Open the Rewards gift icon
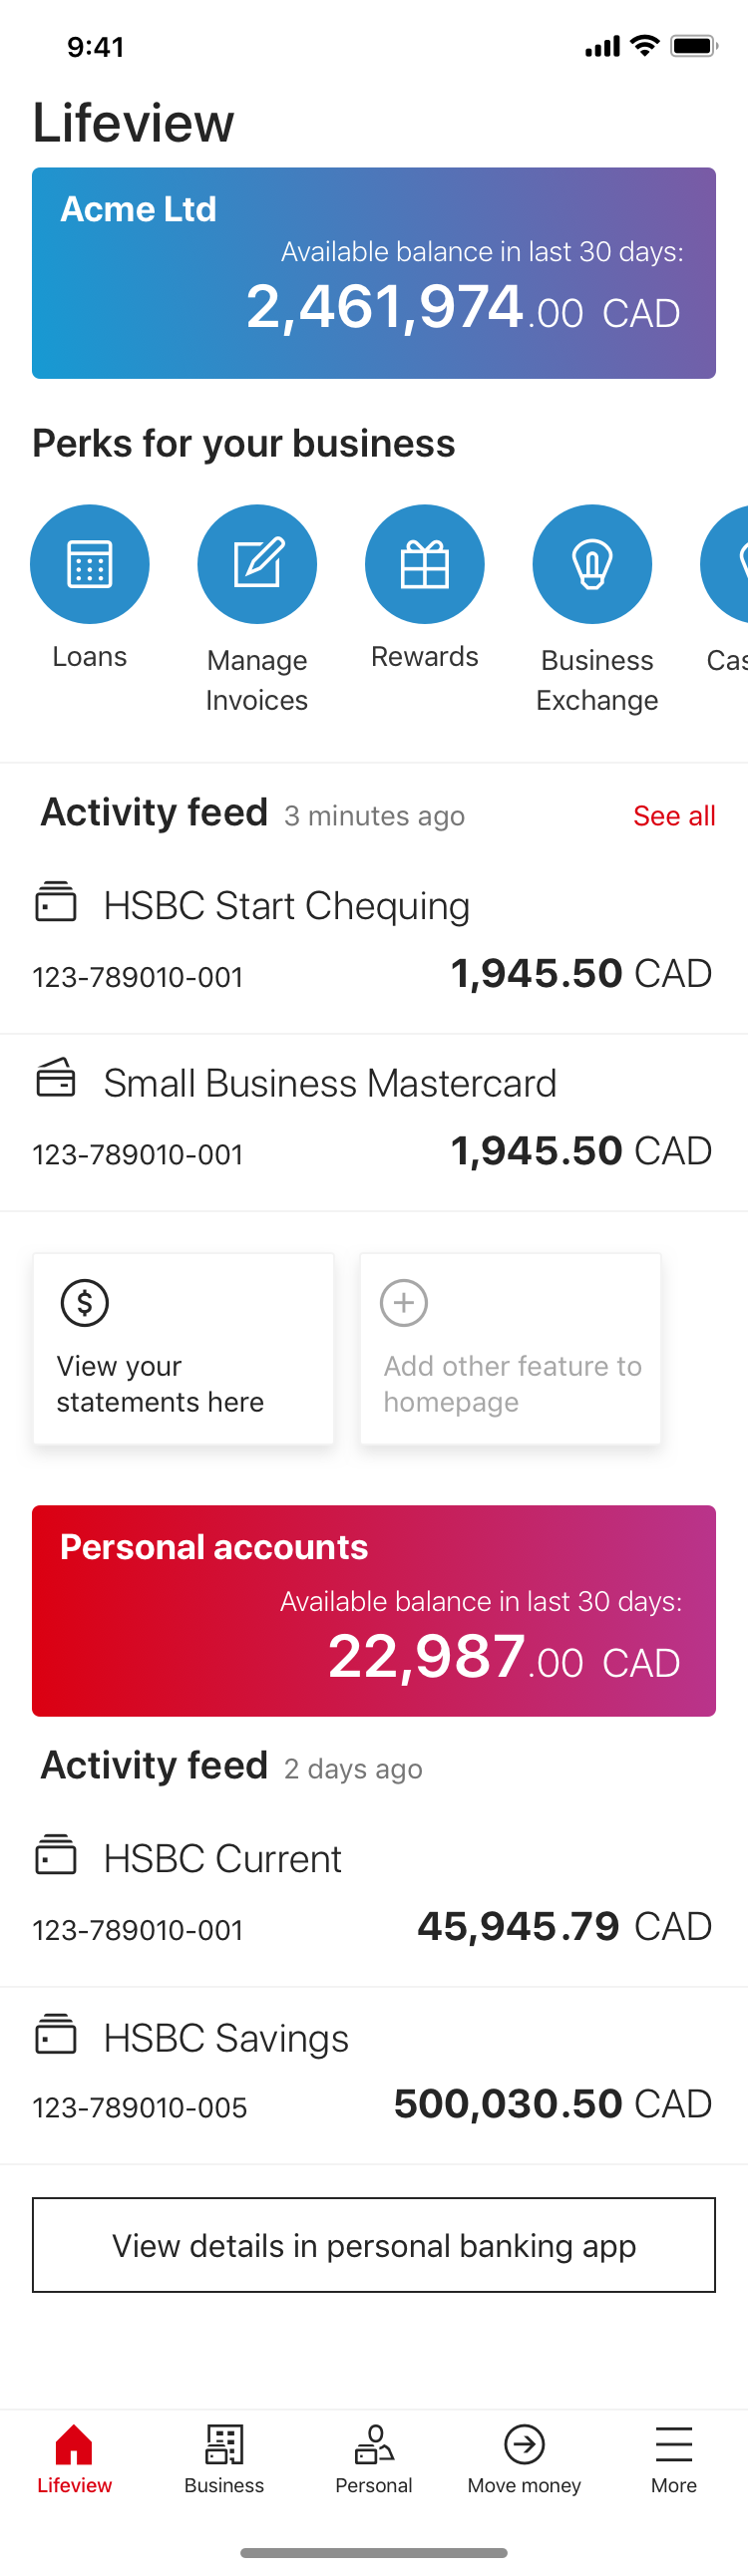Viewport: 748px width, 2576px height. point(425,564)
